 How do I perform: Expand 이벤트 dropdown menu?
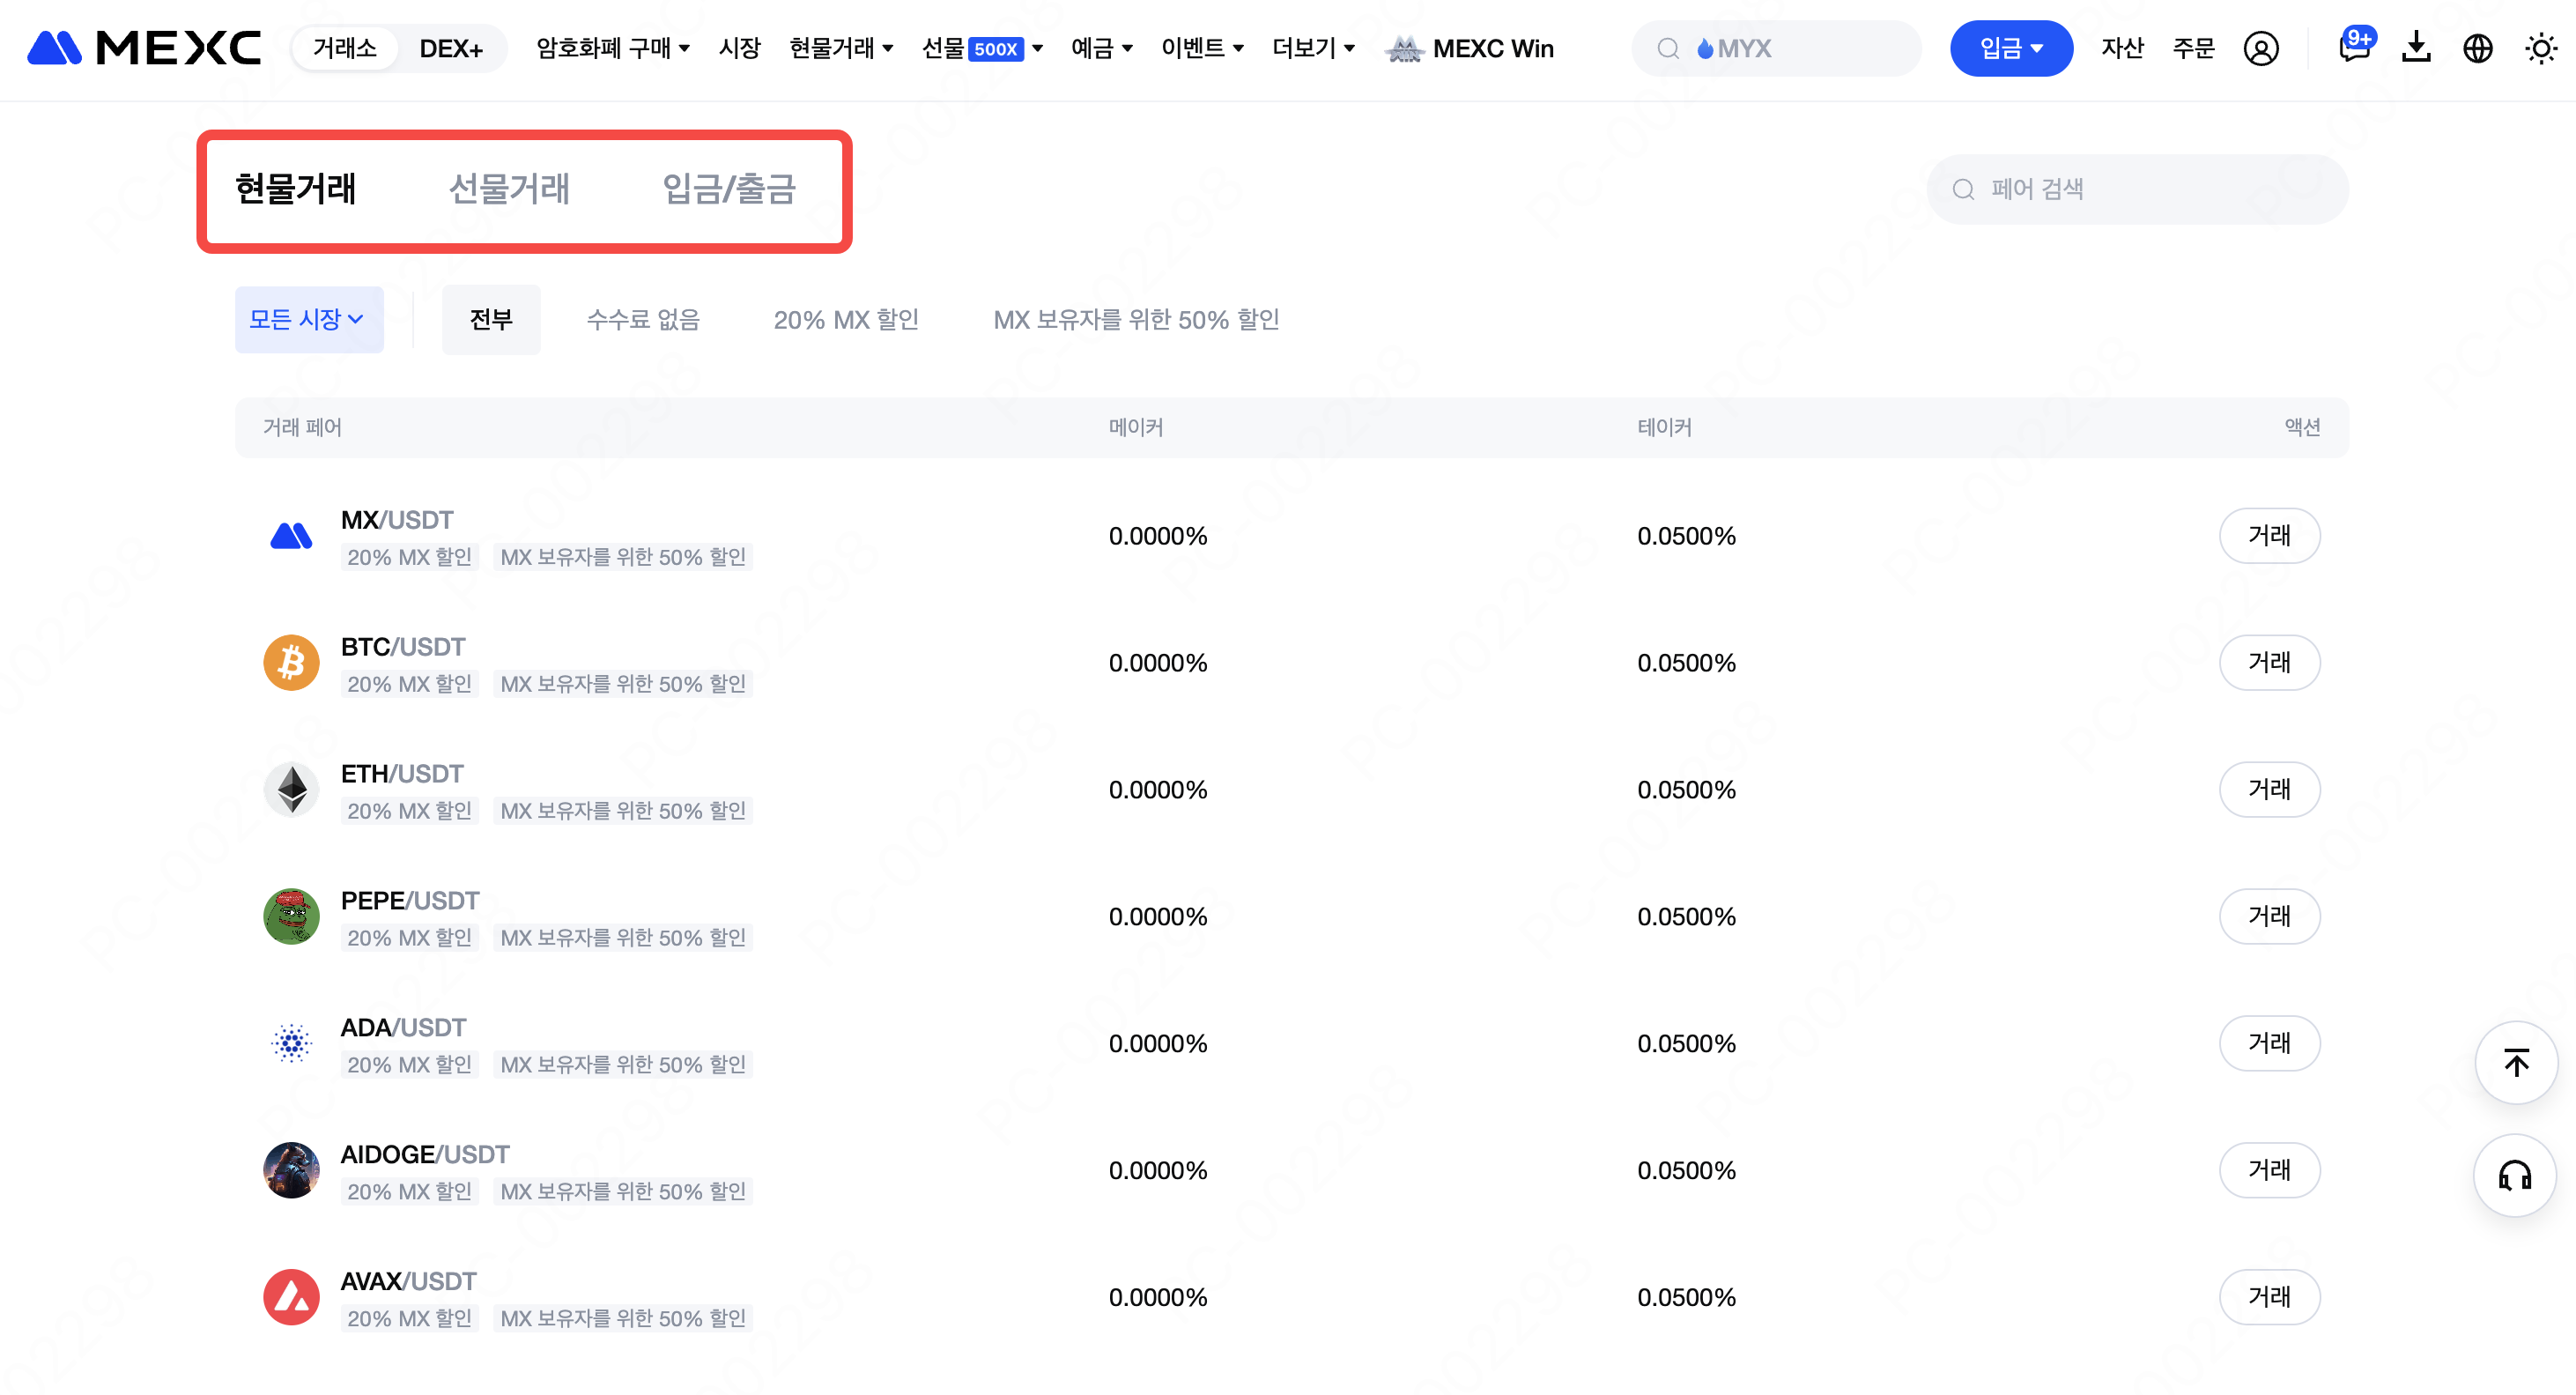click(1203, 48)
